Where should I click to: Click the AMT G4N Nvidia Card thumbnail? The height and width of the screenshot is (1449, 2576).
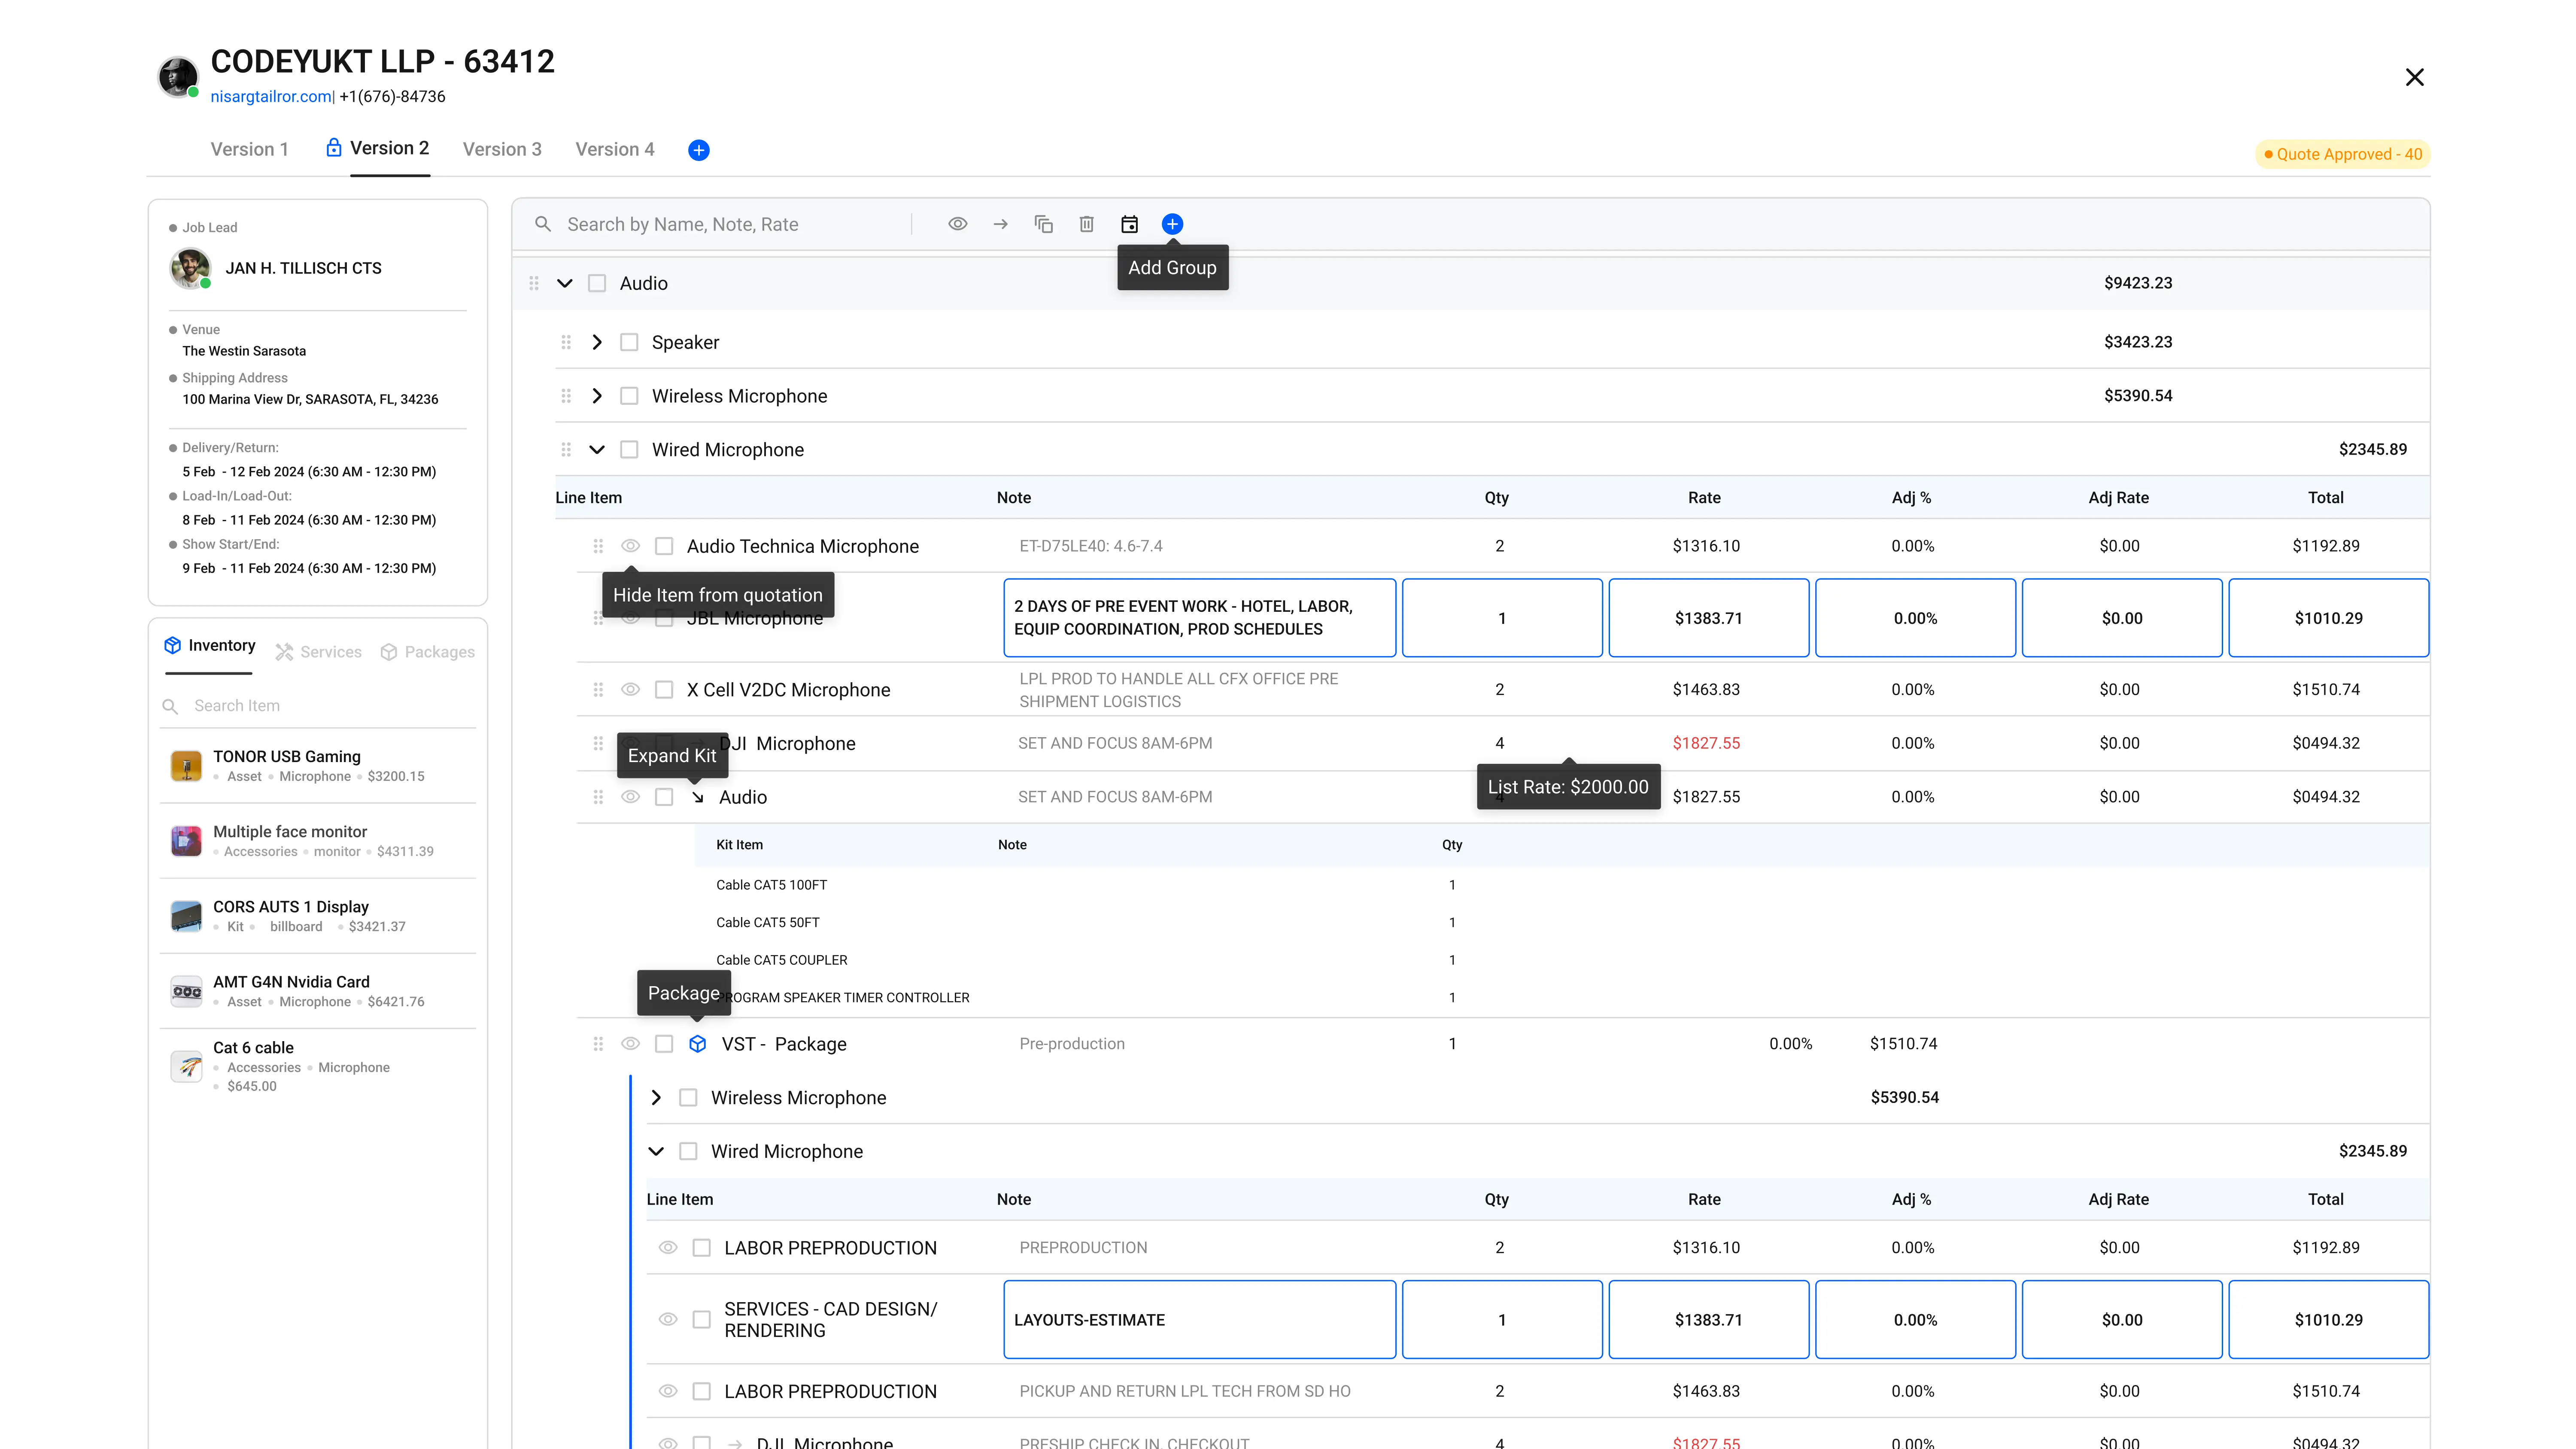pos(186,991)
